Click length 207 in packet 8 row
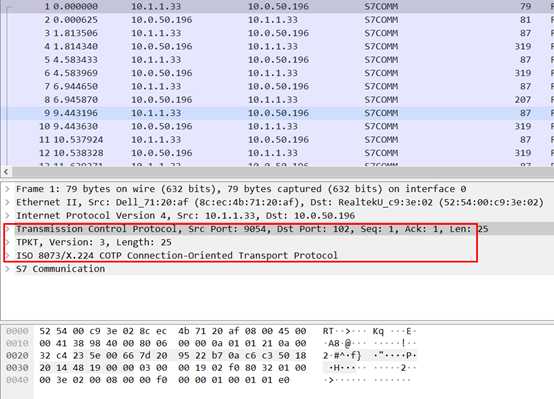Image resolution: width=554 pixels, height=399 pixels. (523, 100)
